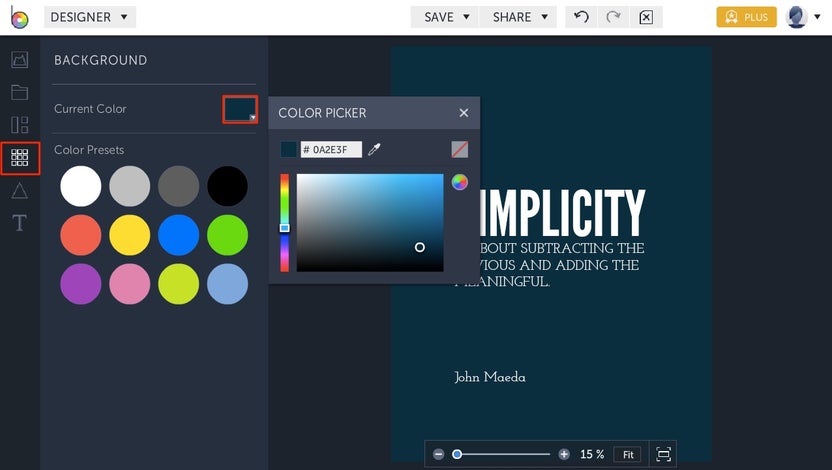The image size is (832, 470).
Task: Toggle the color wheel palette icon
Action: pos(460,182)
